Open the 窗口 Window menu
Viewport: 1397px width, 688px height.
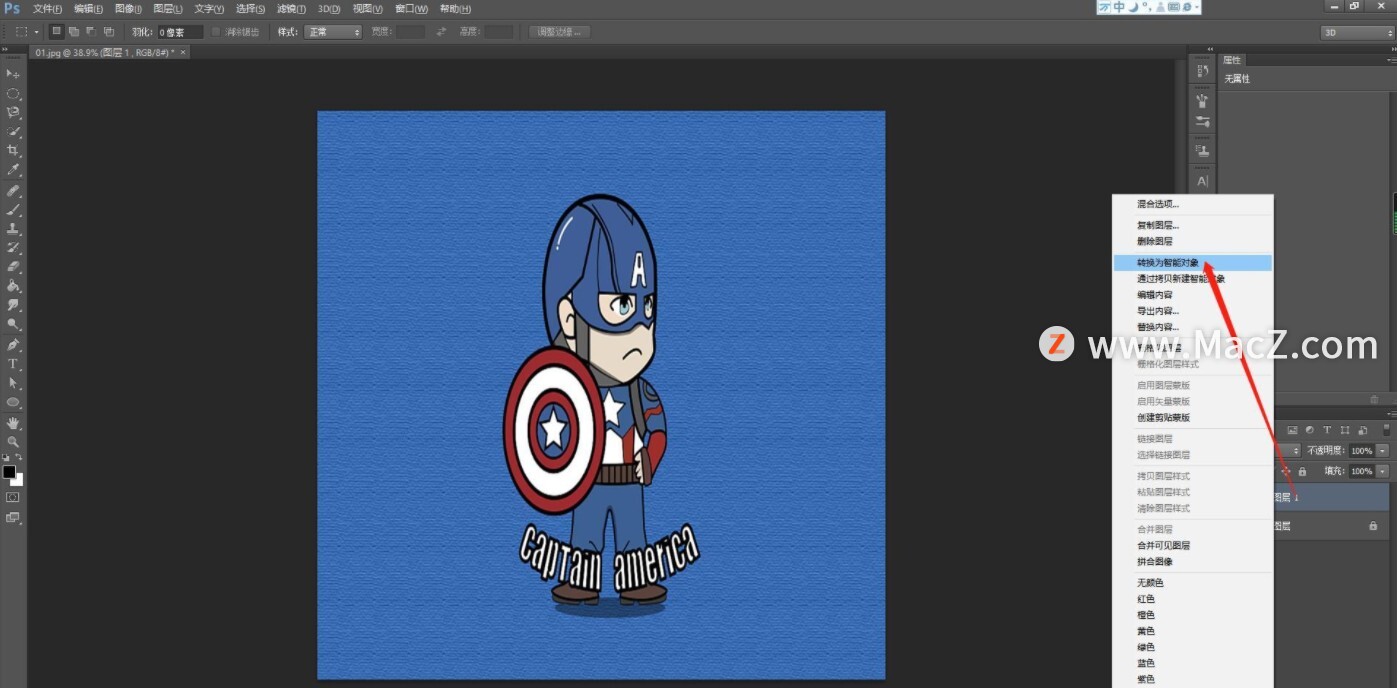[x=412, y=9]
